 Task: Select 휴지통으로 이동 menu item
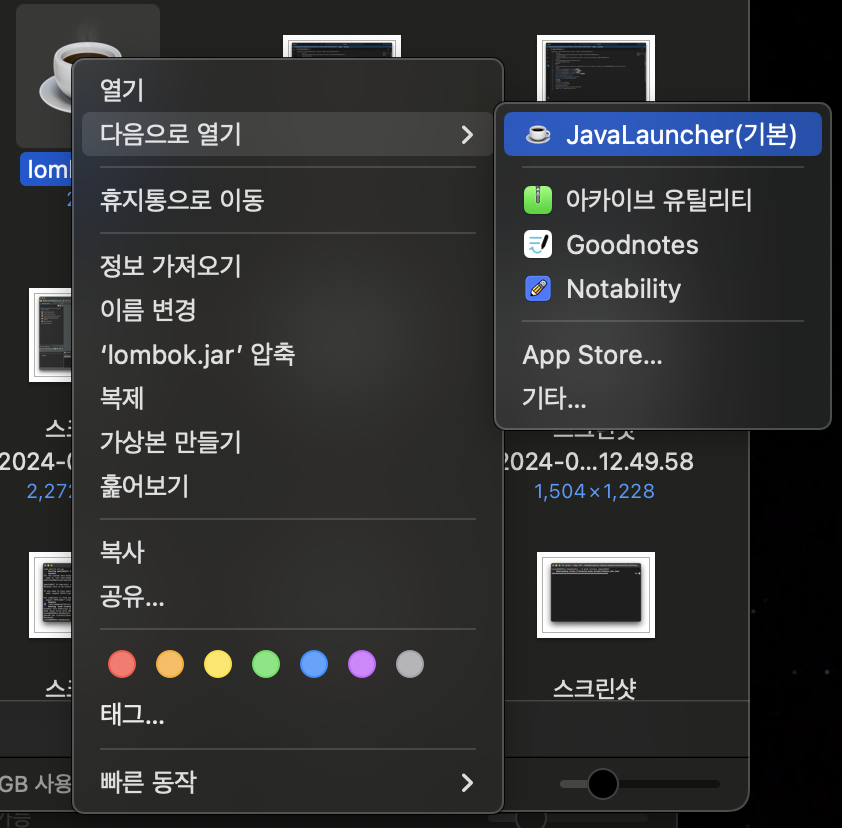pyautogui.click(x=287, y=200)
